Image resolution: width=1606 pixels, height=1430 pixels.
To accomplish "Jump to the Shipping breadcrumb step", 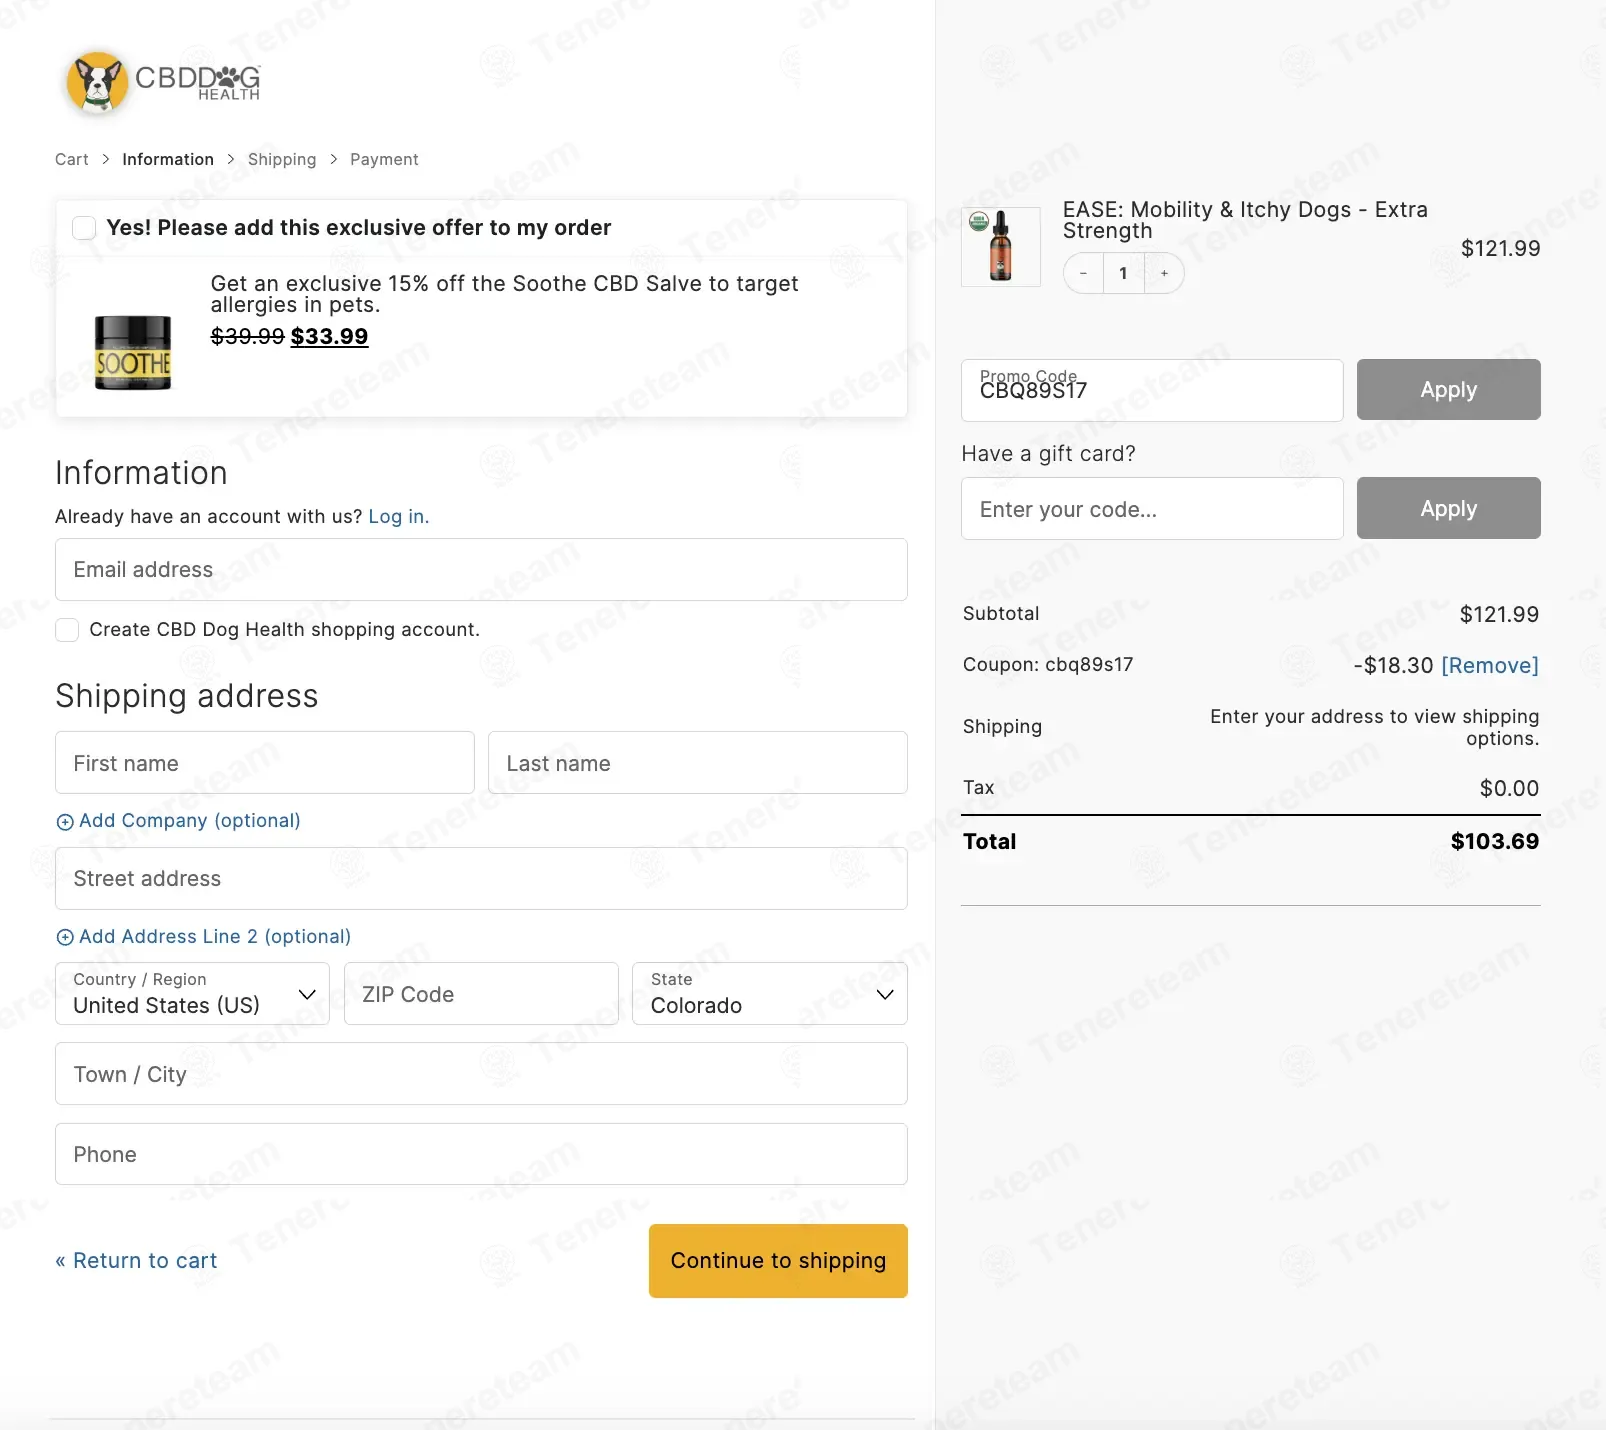I will tap(282, 160).
